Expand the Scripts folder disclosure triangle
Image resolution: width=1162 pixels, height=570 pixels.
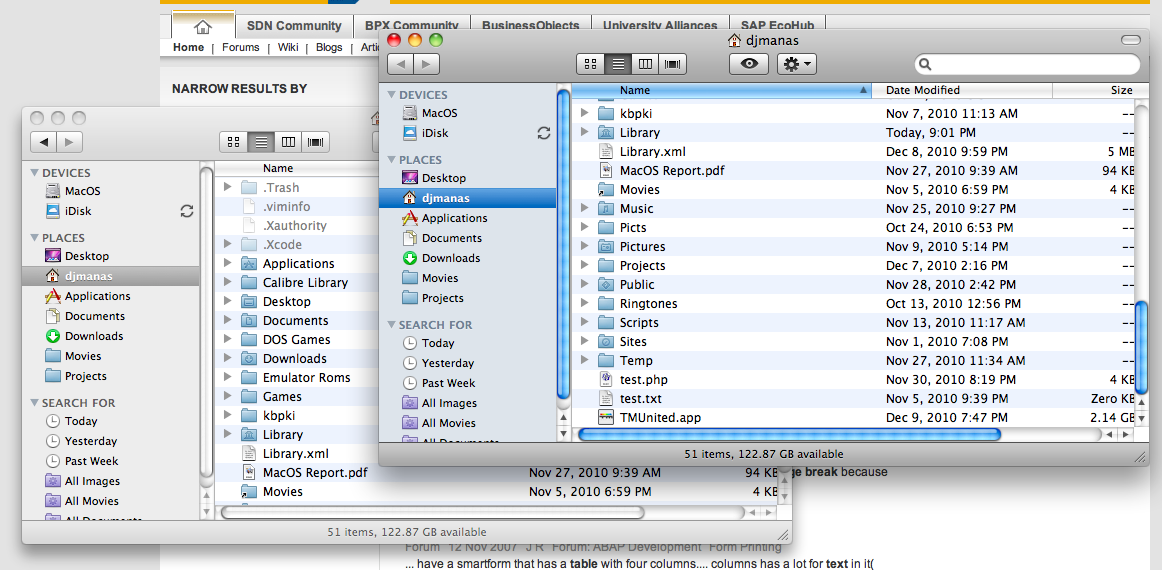(x=585, y=323)
